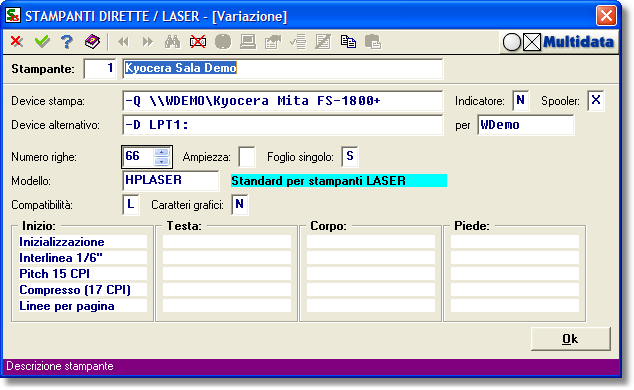
Task: Confirm with the green checkmark icon
Action: [42, 41]
